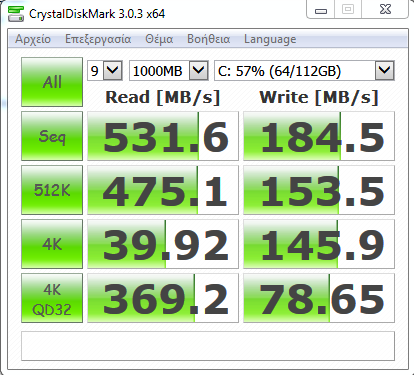This screenshot has height=375, width=414.
Task: Click the CrystalDiskMark app icon in title bar
Action: click(x=16, y=14)
